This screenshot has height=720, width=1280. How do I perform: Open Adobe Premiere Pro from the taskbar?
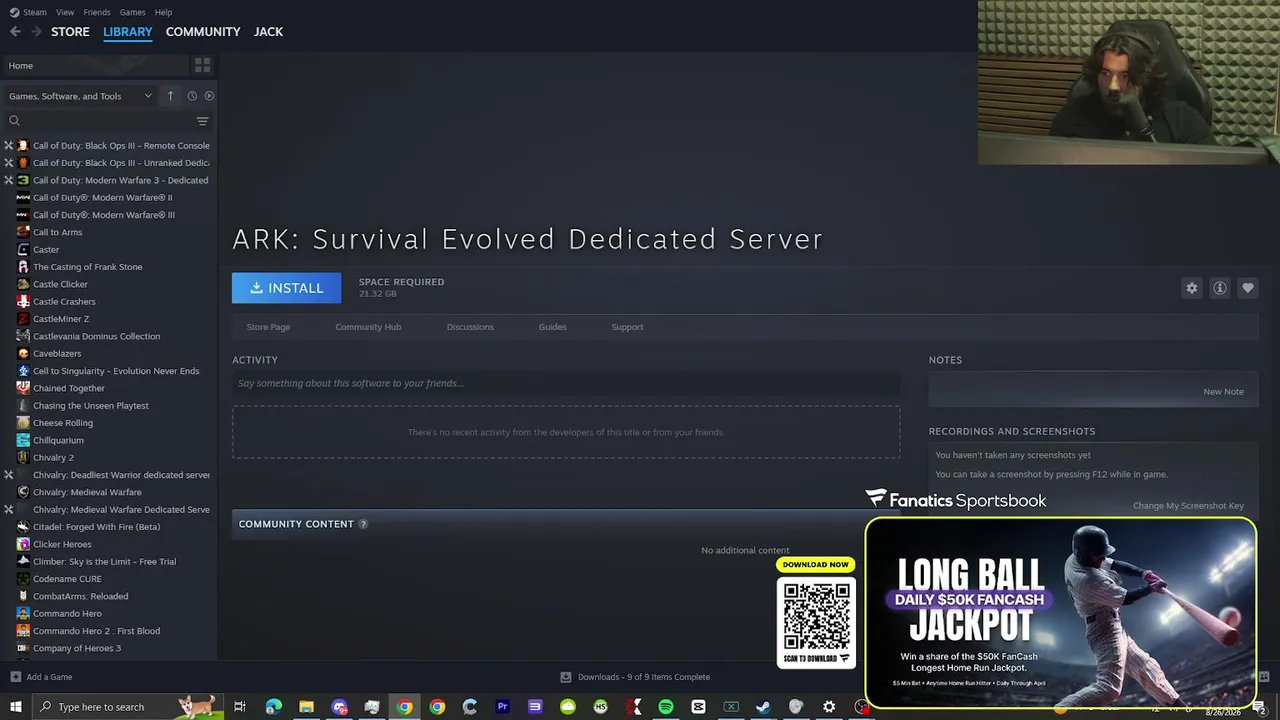(502, 707)
